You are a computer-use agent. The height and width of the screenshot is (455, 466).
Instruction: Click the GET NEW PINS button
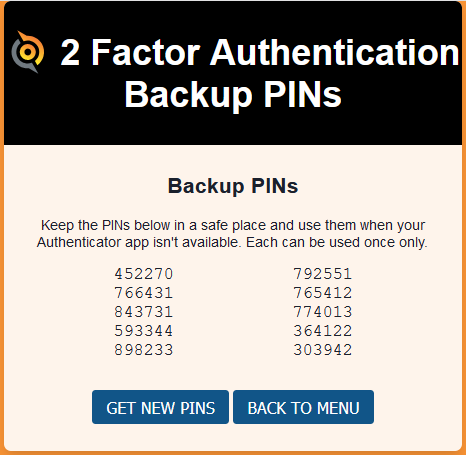coord(160,407)
